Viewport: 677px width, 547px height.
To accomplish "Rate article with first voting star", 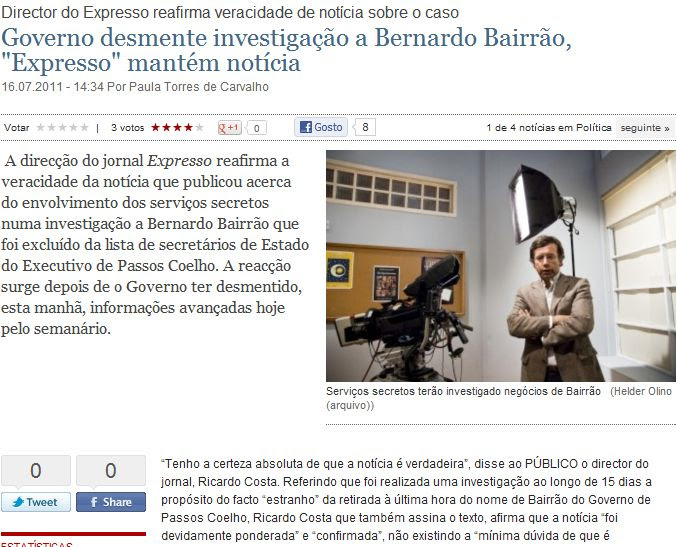I will point(41,128).
